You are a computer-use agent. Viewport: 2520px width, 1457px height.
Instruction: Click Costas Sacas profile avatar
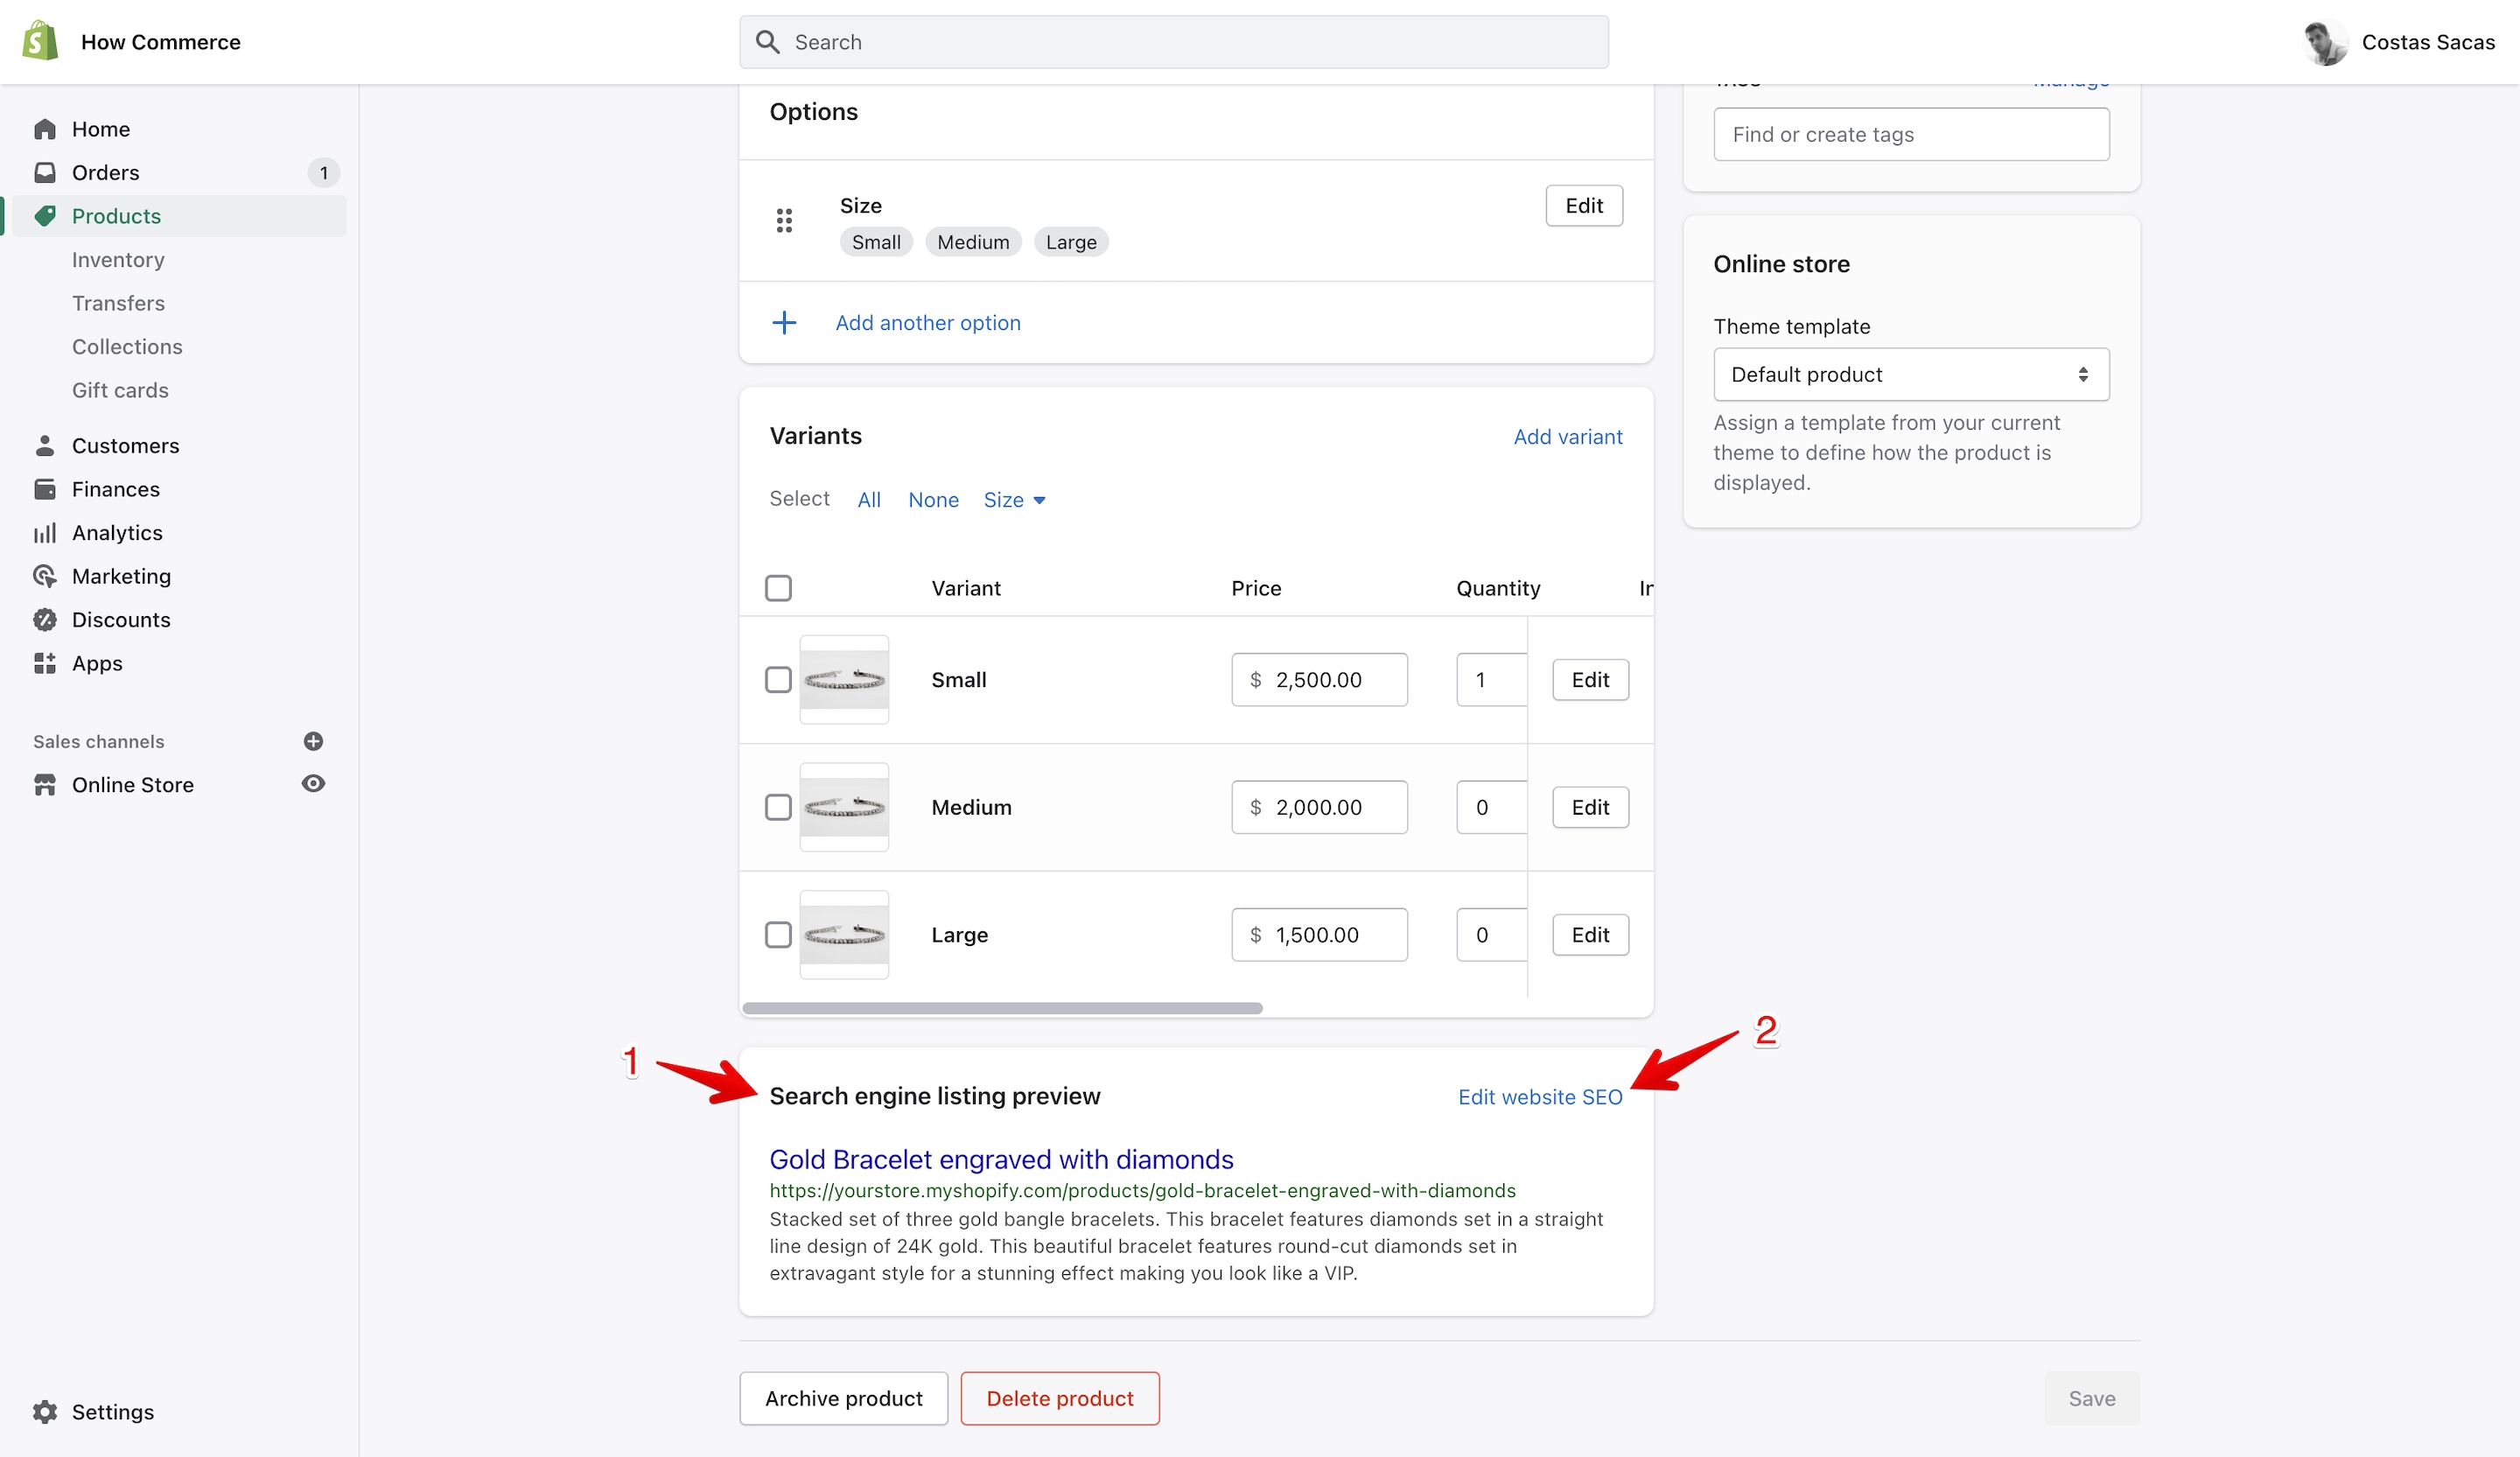[x=2325, y=42]
